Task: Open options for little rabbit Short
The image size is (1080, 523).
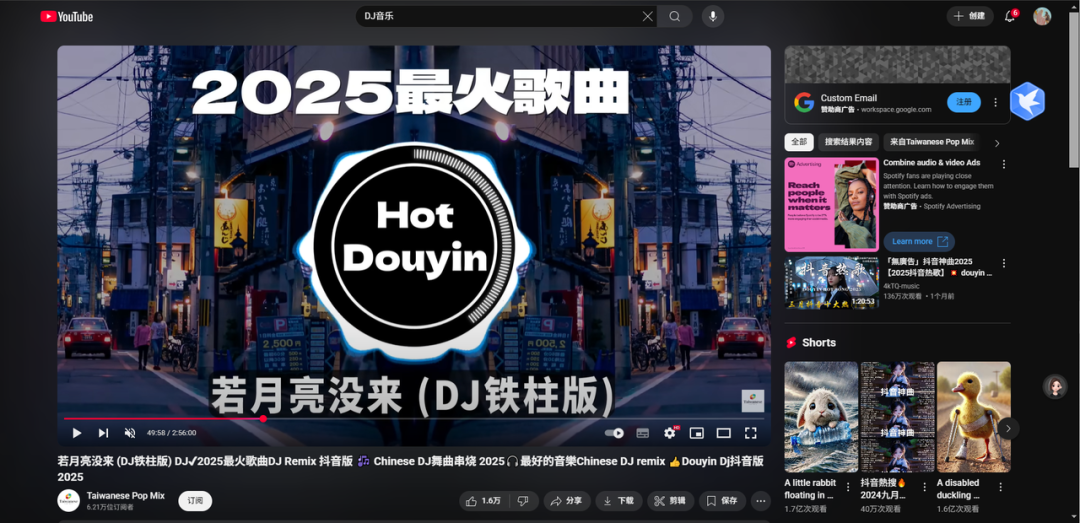Action: pyautogui.click(x=848, y=487)
